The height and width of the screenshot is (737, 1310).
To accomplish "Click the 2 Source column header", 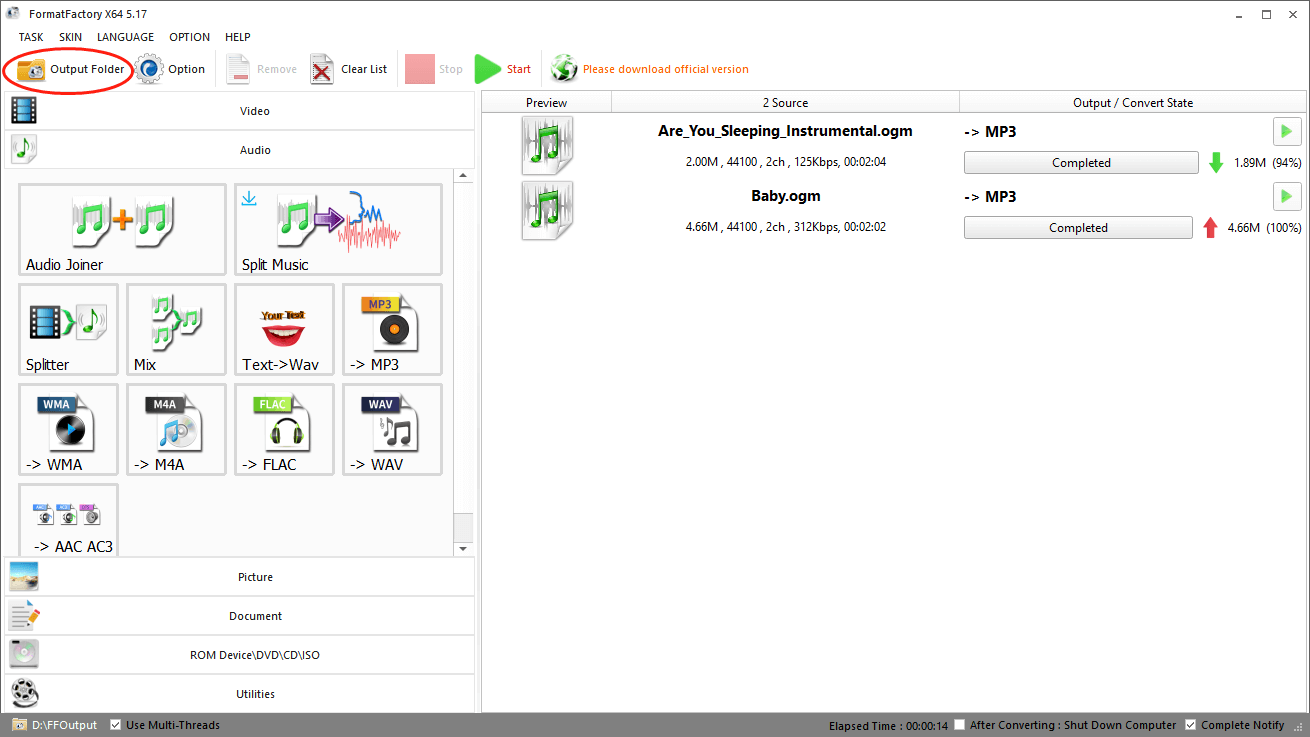I will coord(785,102).
